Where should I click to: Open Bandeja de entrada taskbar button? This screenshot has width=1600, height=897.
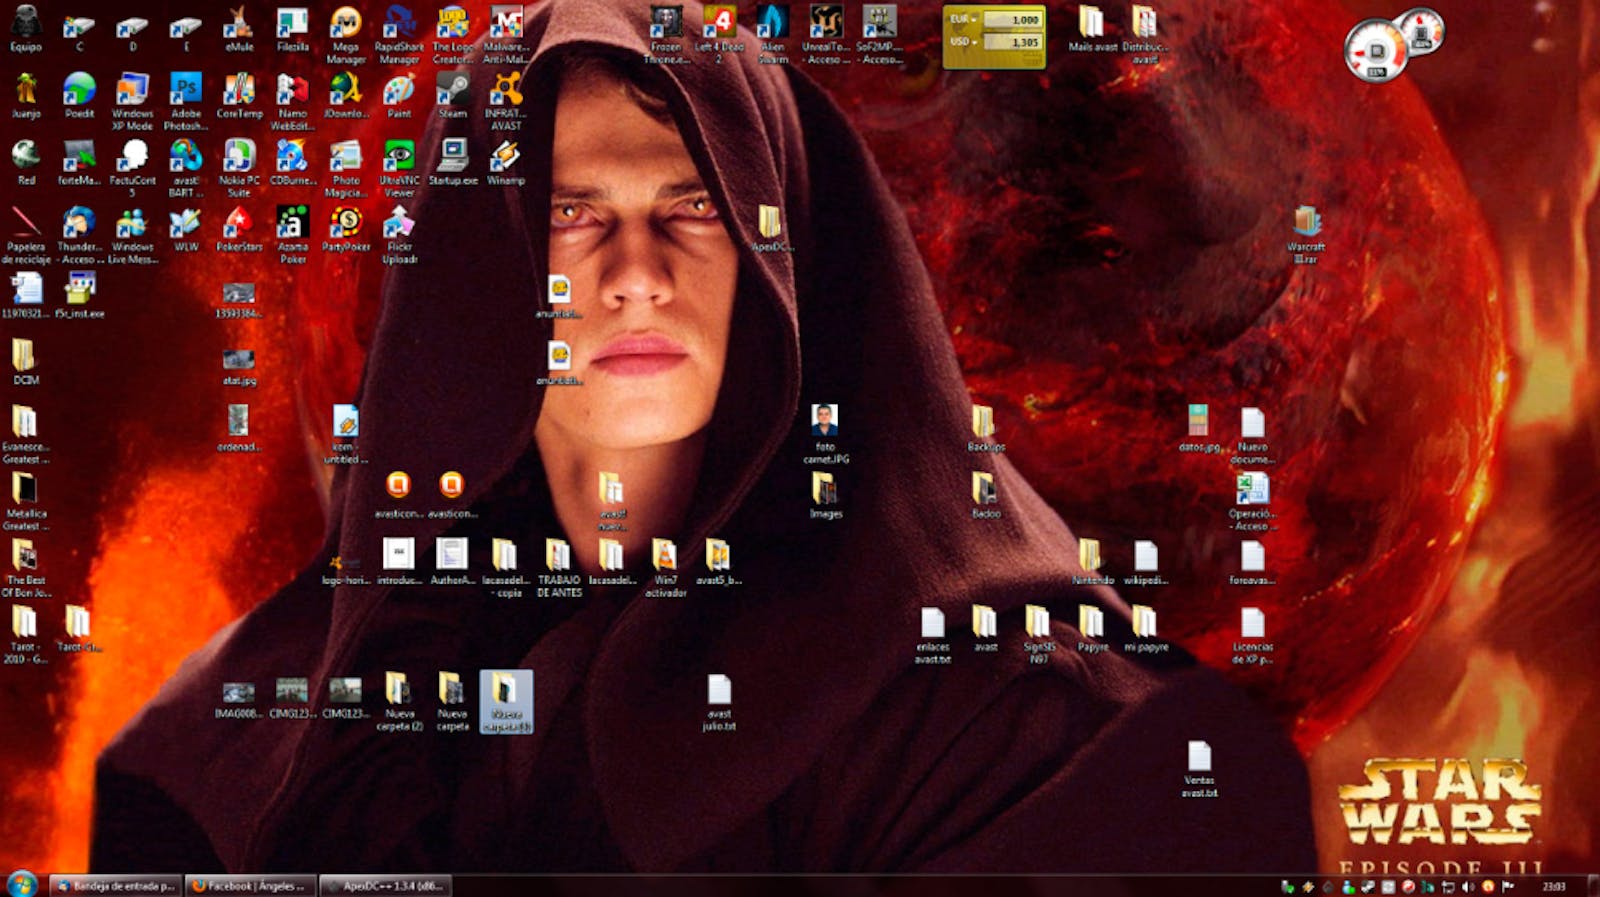click(x=116, y=886)
